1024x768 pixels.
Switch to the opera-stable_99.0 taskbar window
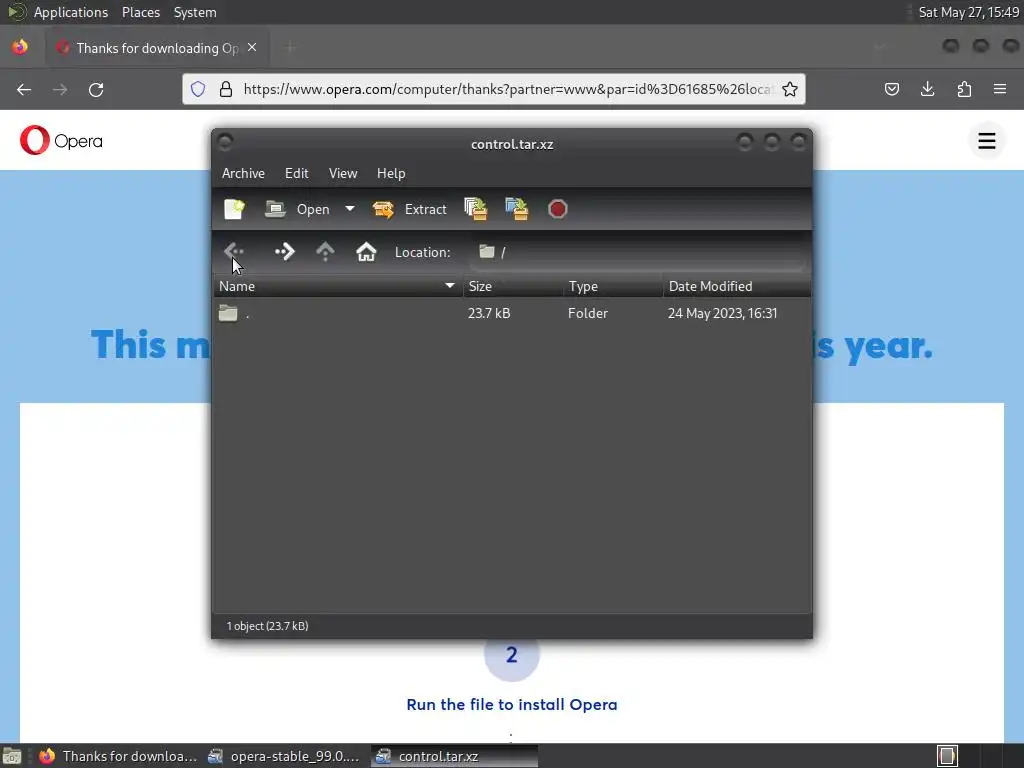pyautogui.click(x=284, y=756)
